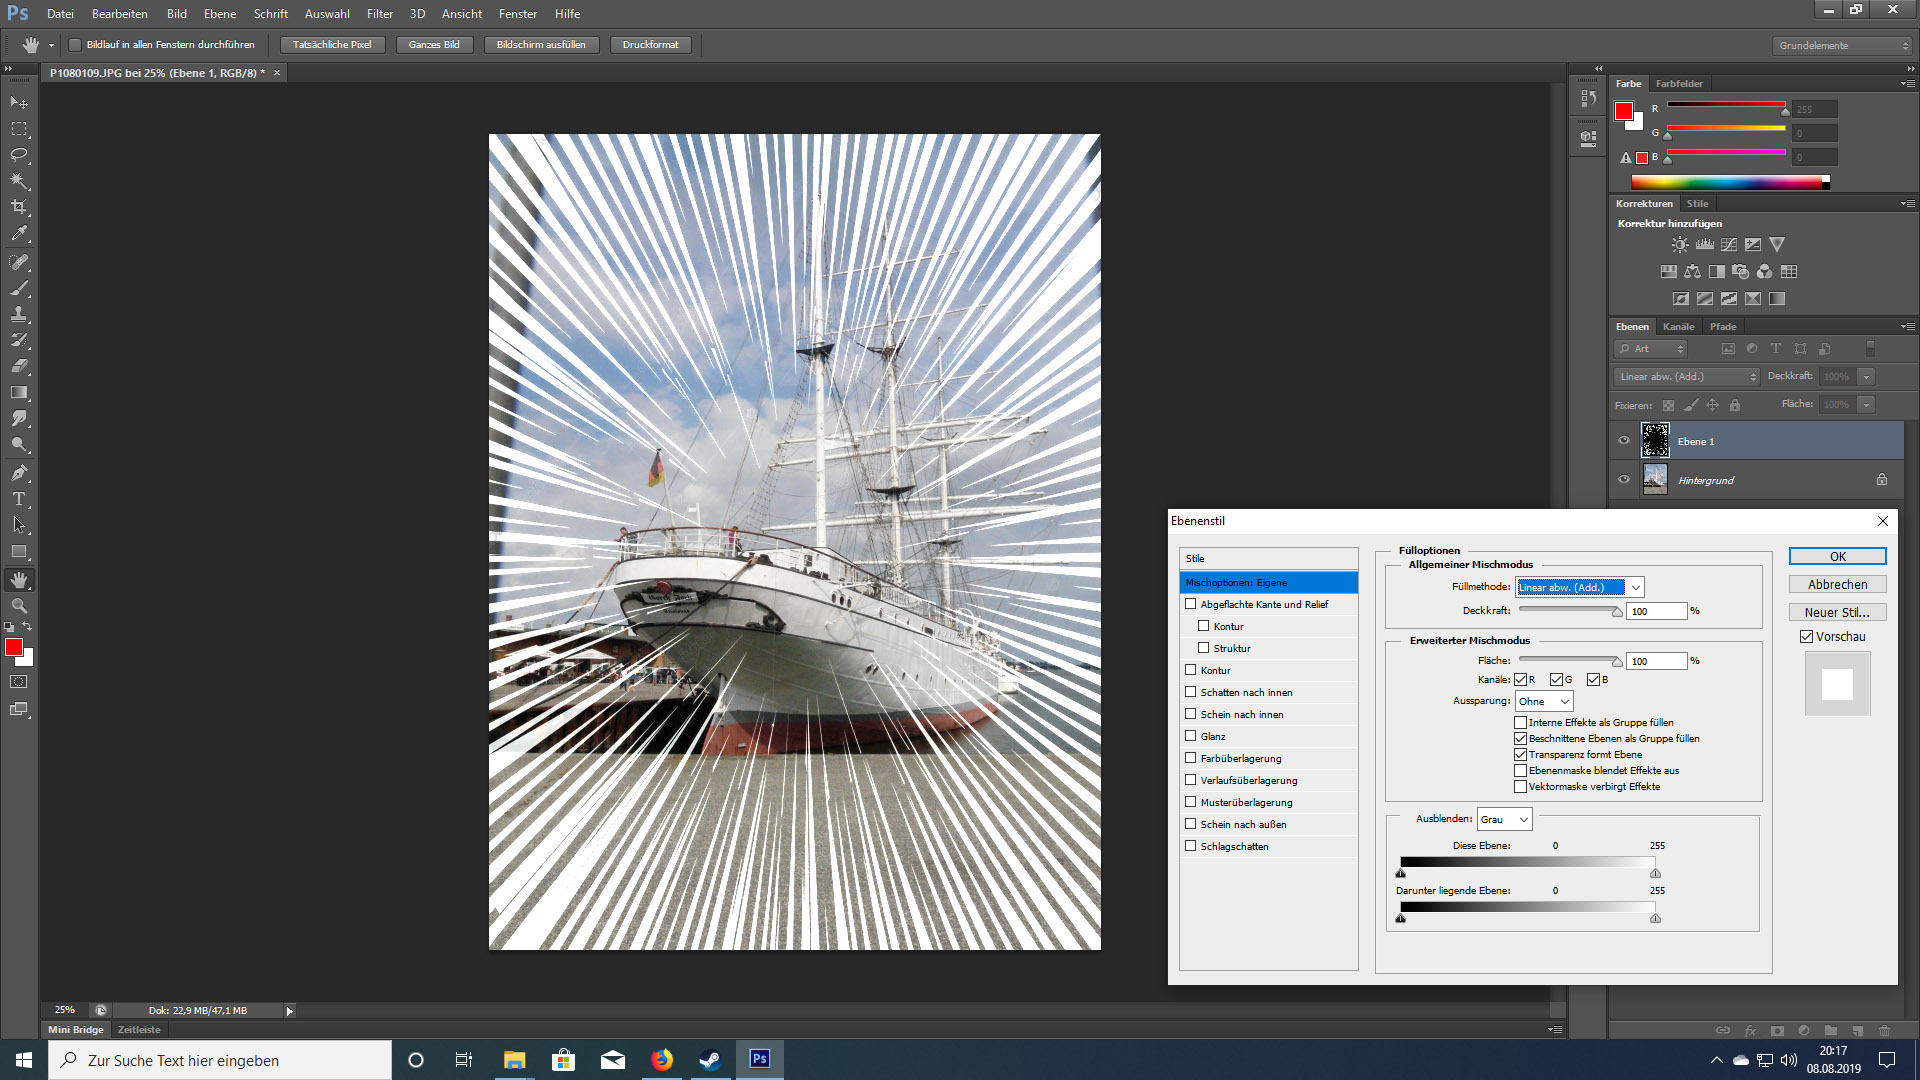
Task: Open the Ausblenden Grau dropdown
Action: (1505, 820)
